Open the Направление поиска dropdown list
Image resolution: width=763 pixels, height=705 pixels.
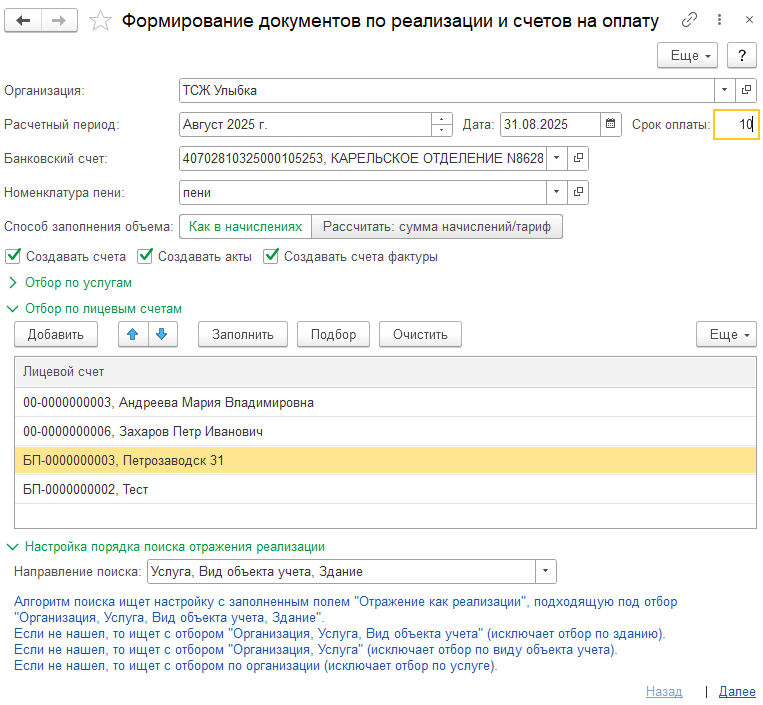point(545,572)
